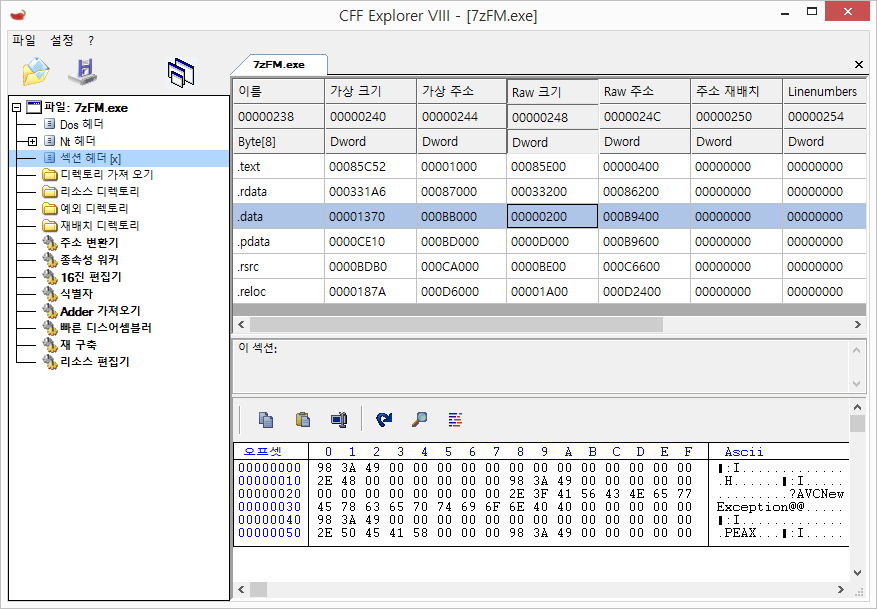Collapse the 파일: 7zFM.exe root node
The width and height of the screenshot is (877, 609).
point(16,107)
